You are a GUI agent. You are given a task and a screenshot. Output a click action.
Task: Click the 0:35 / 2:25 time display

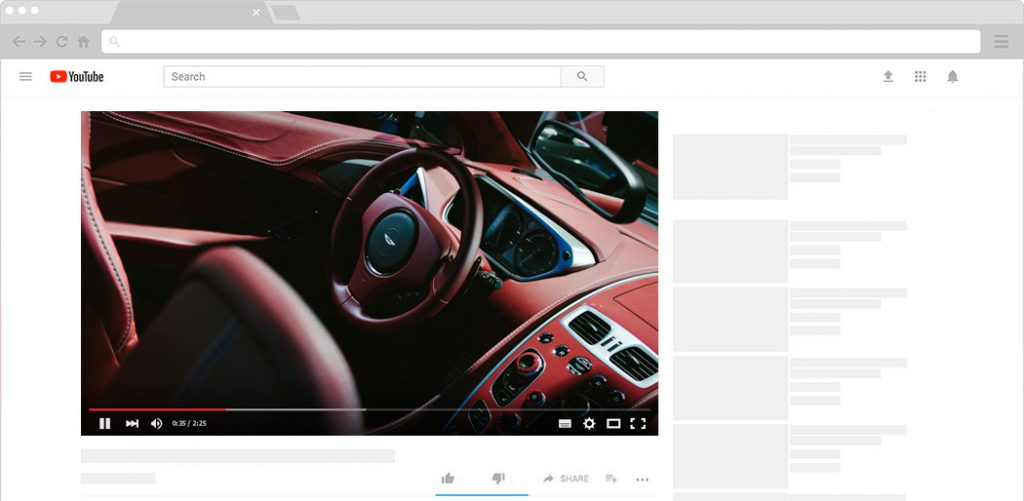pyautogui.click(x=189, y=423)
